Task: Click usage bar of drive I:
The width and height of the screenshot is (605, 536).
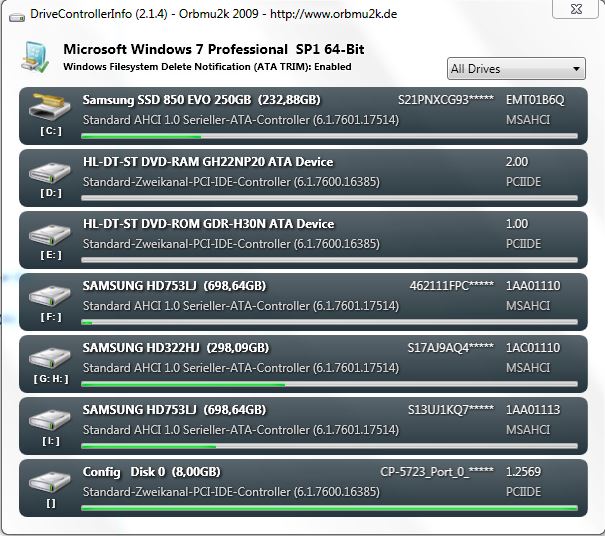Action: click(329, 446)
